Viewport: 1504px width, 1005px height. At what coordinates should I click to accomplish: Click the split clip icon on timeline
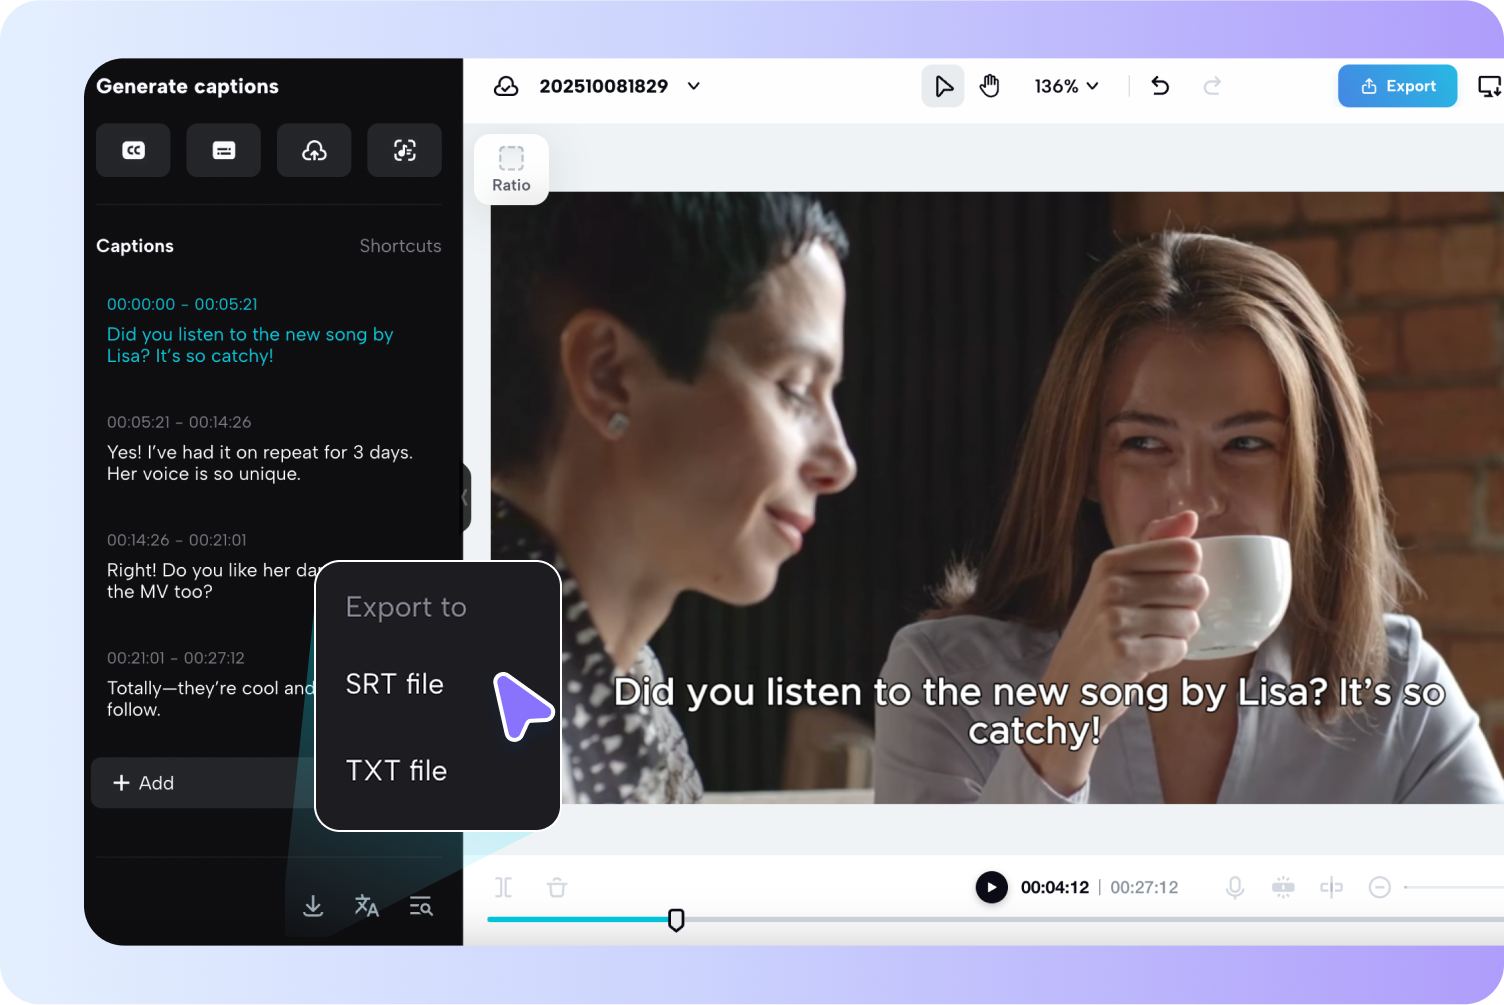point(503,887)
